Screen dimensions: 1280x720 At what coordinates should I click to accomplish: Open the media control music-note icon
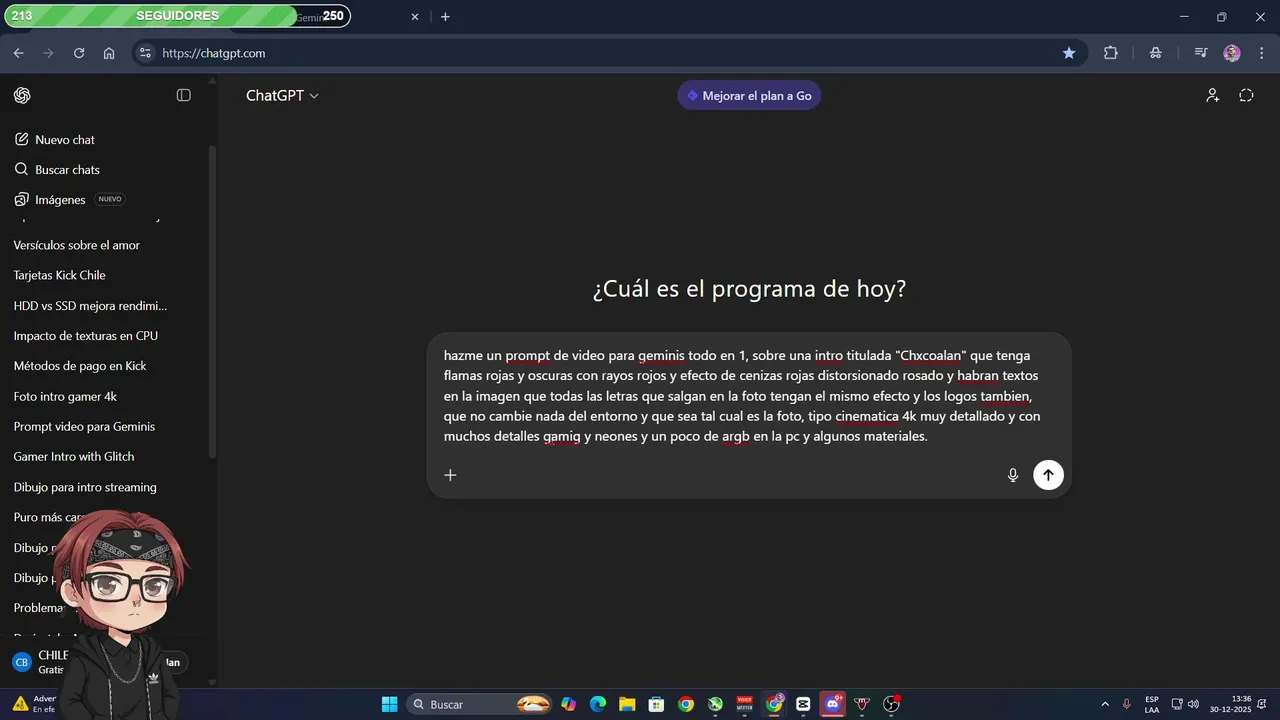coord(1201,53)
